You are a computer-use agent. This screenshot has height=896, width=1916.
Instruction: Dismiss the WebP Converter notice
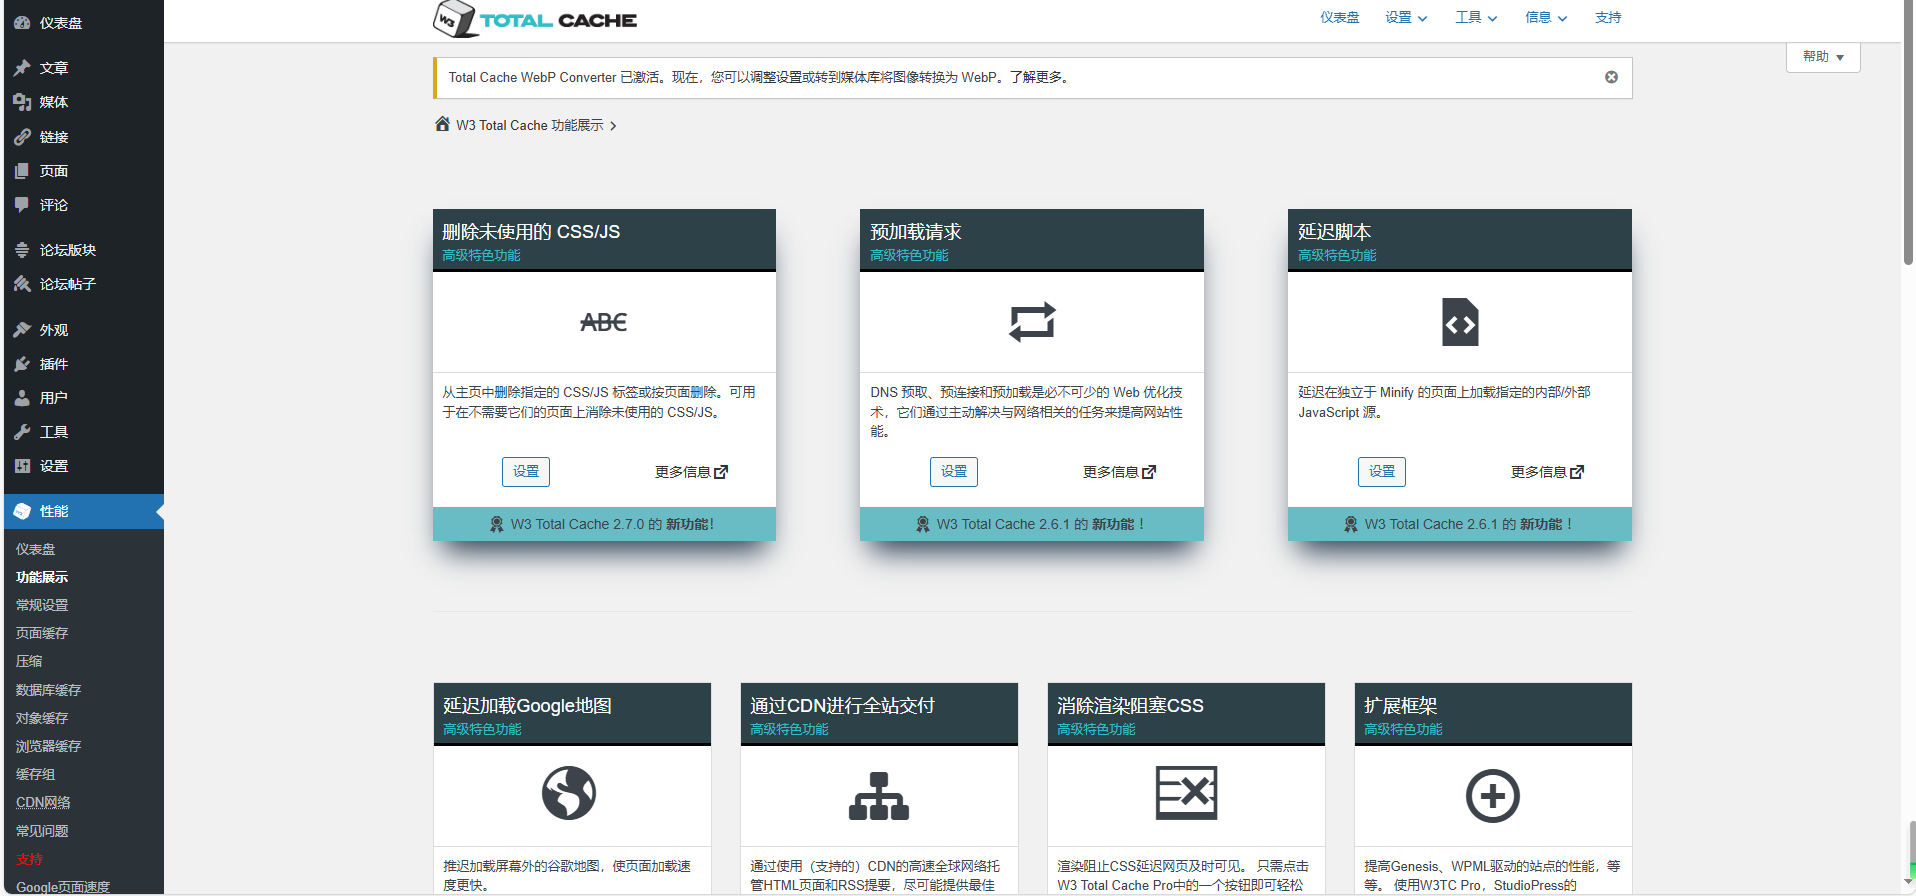(1611, 77)
